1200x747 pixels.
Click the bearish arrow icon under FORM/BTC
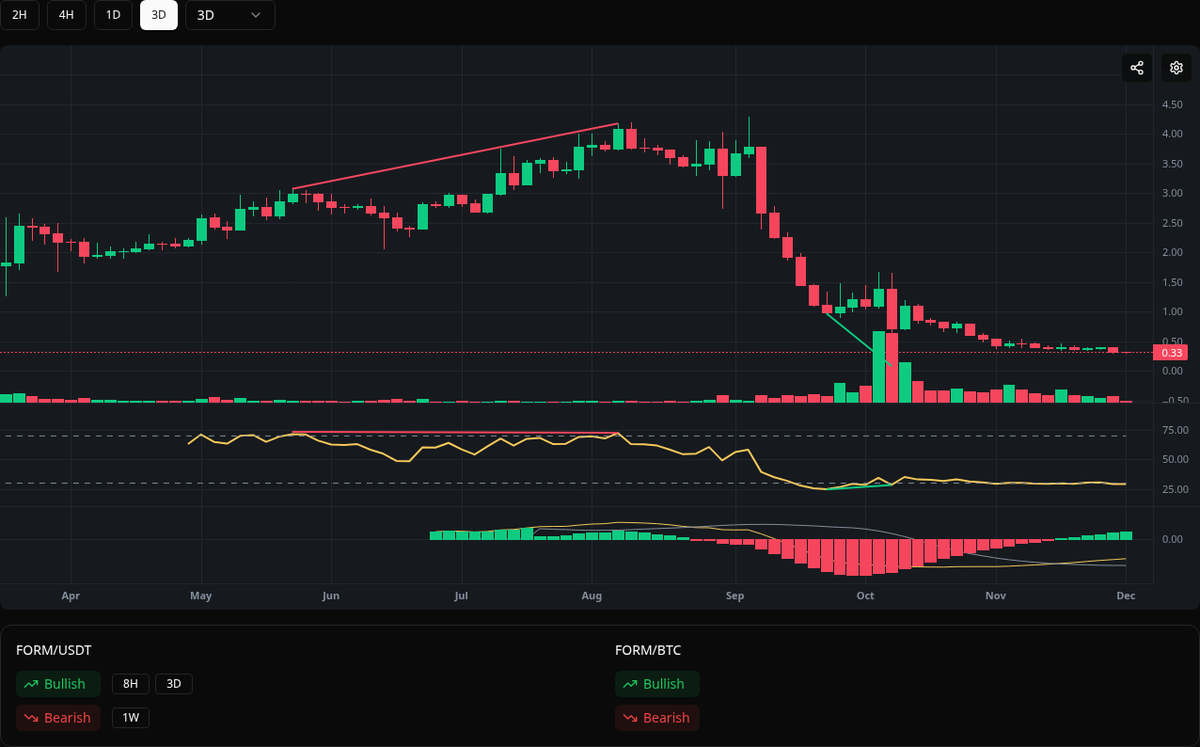(x=629, y=717)
